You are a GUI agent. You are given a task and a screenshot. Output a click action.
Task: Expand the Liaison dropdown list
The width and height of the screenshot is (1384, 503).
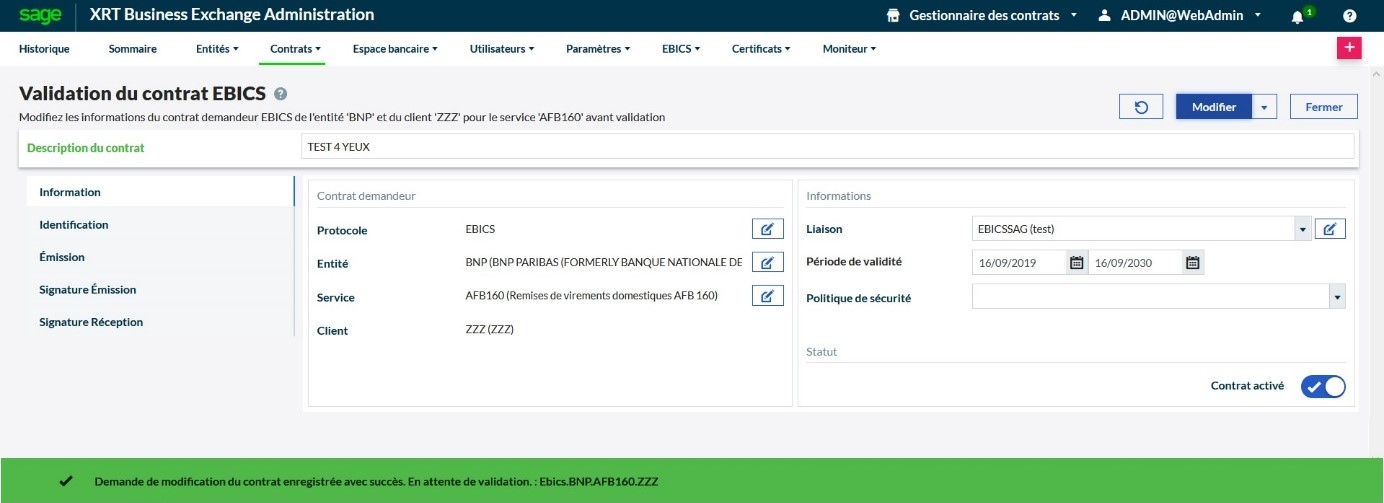1302,230
